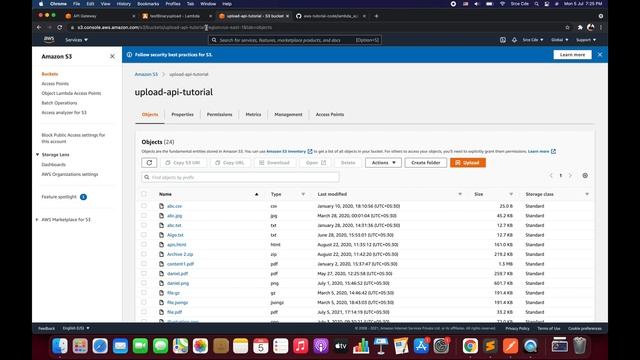Open Podcasts from the Dock
The width and height of the screenshot is (640, 360).
tap(321, 346)
